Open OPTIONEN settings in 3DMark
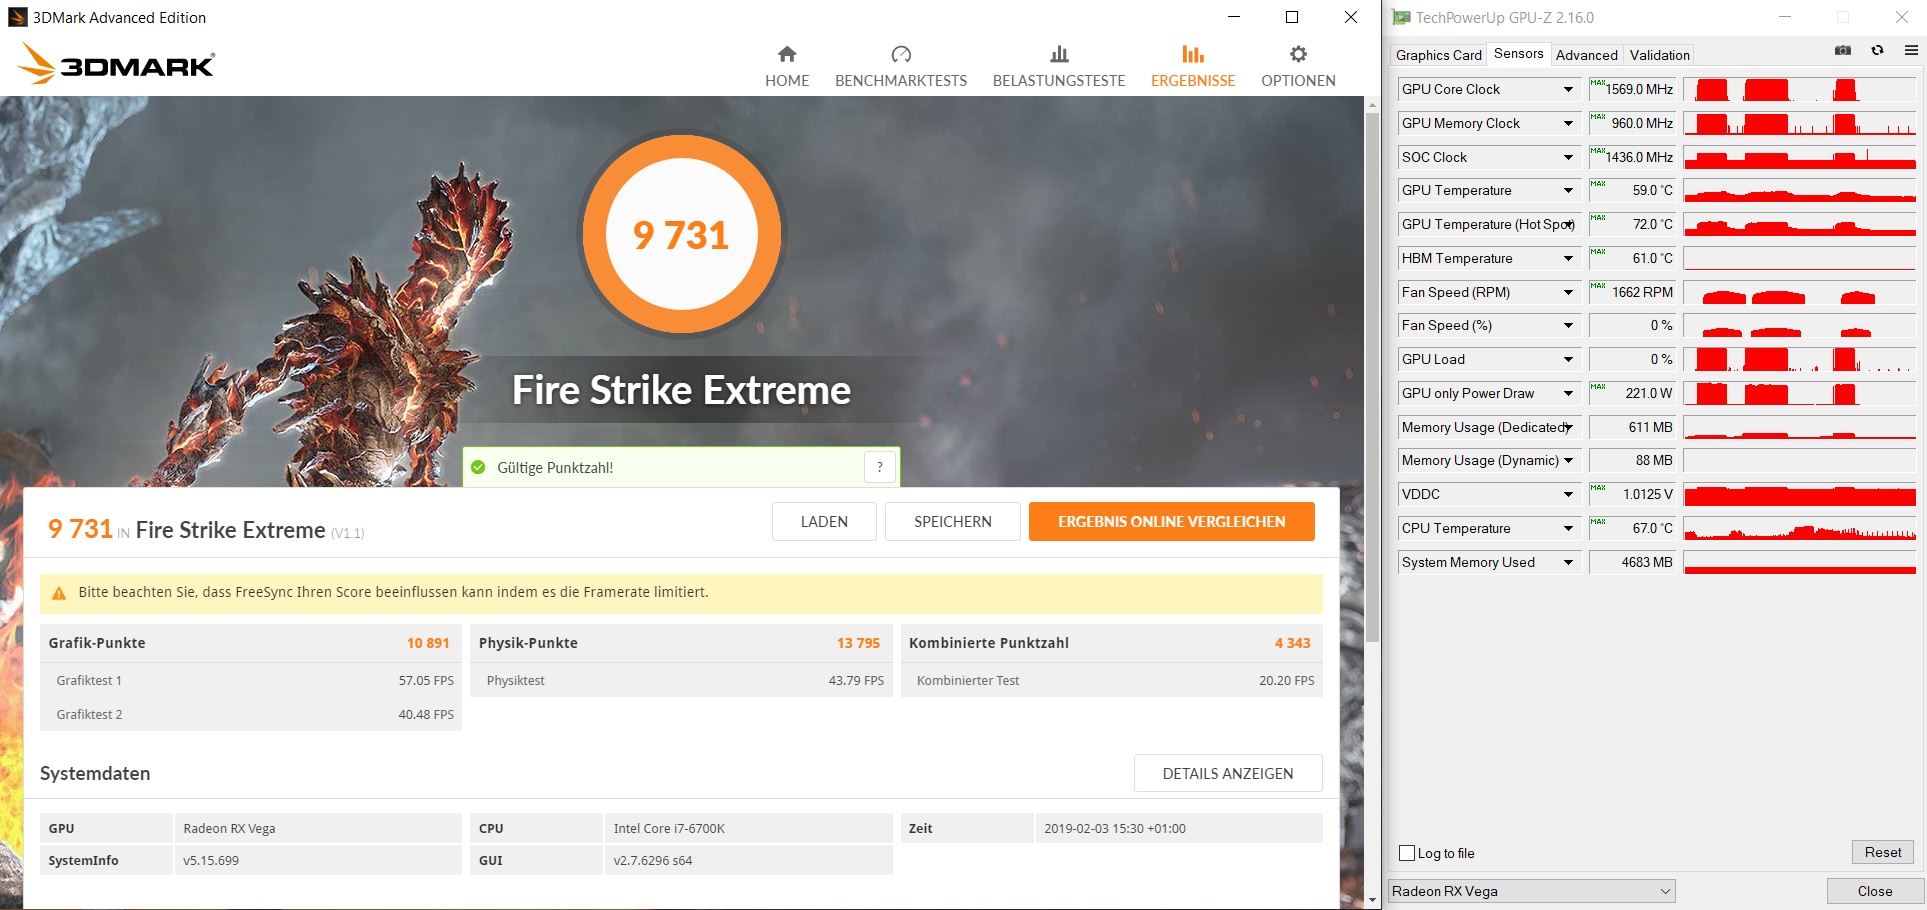 pos(1298,67)
